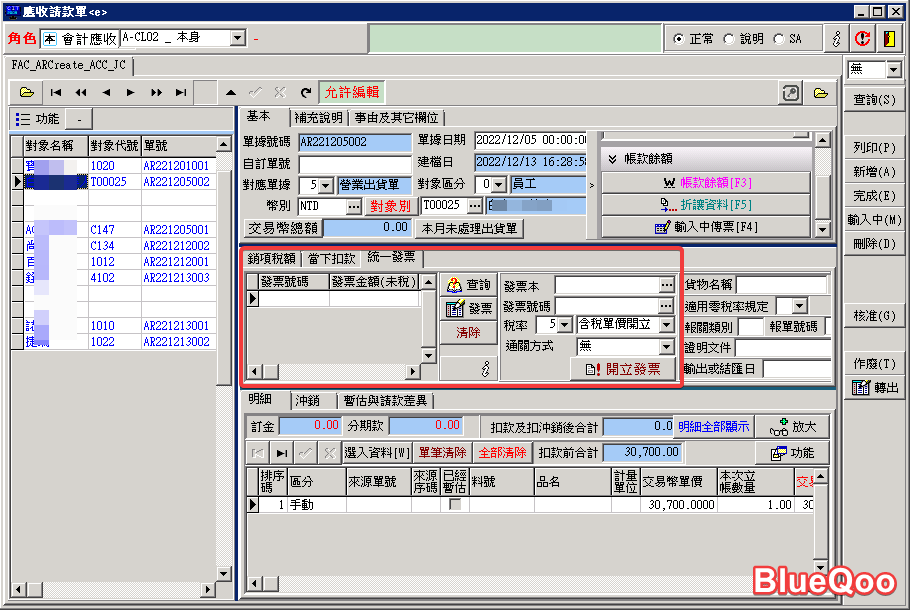Select the 正常 radio button
This screenshot has width=910, height=610.
[x=679, y=39]
